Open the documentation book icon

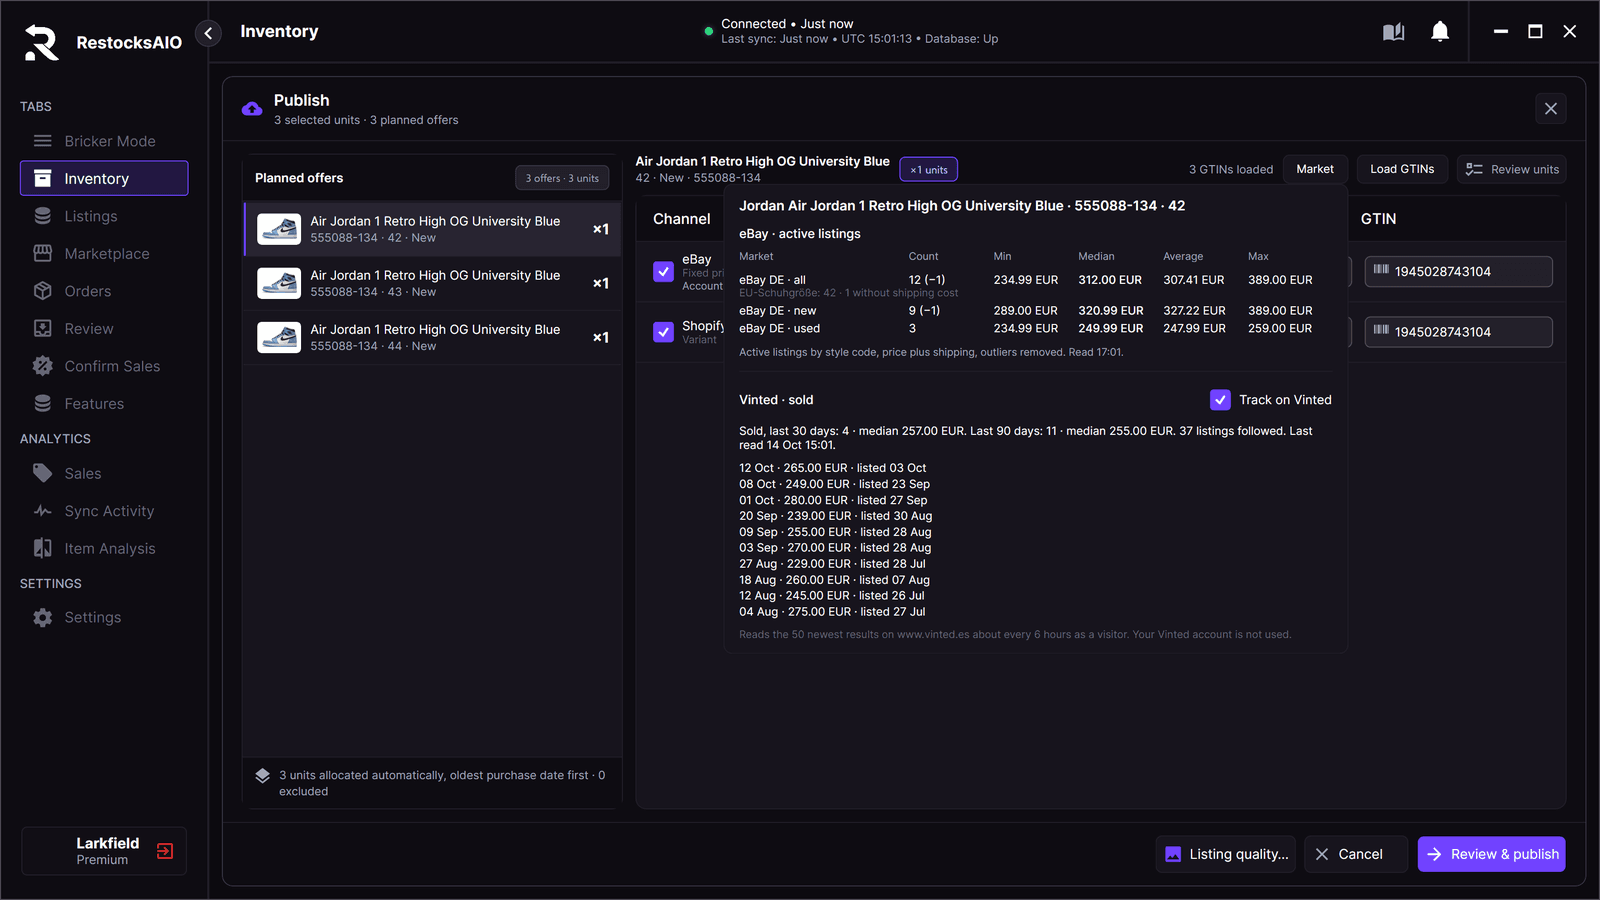[1393, 32]
